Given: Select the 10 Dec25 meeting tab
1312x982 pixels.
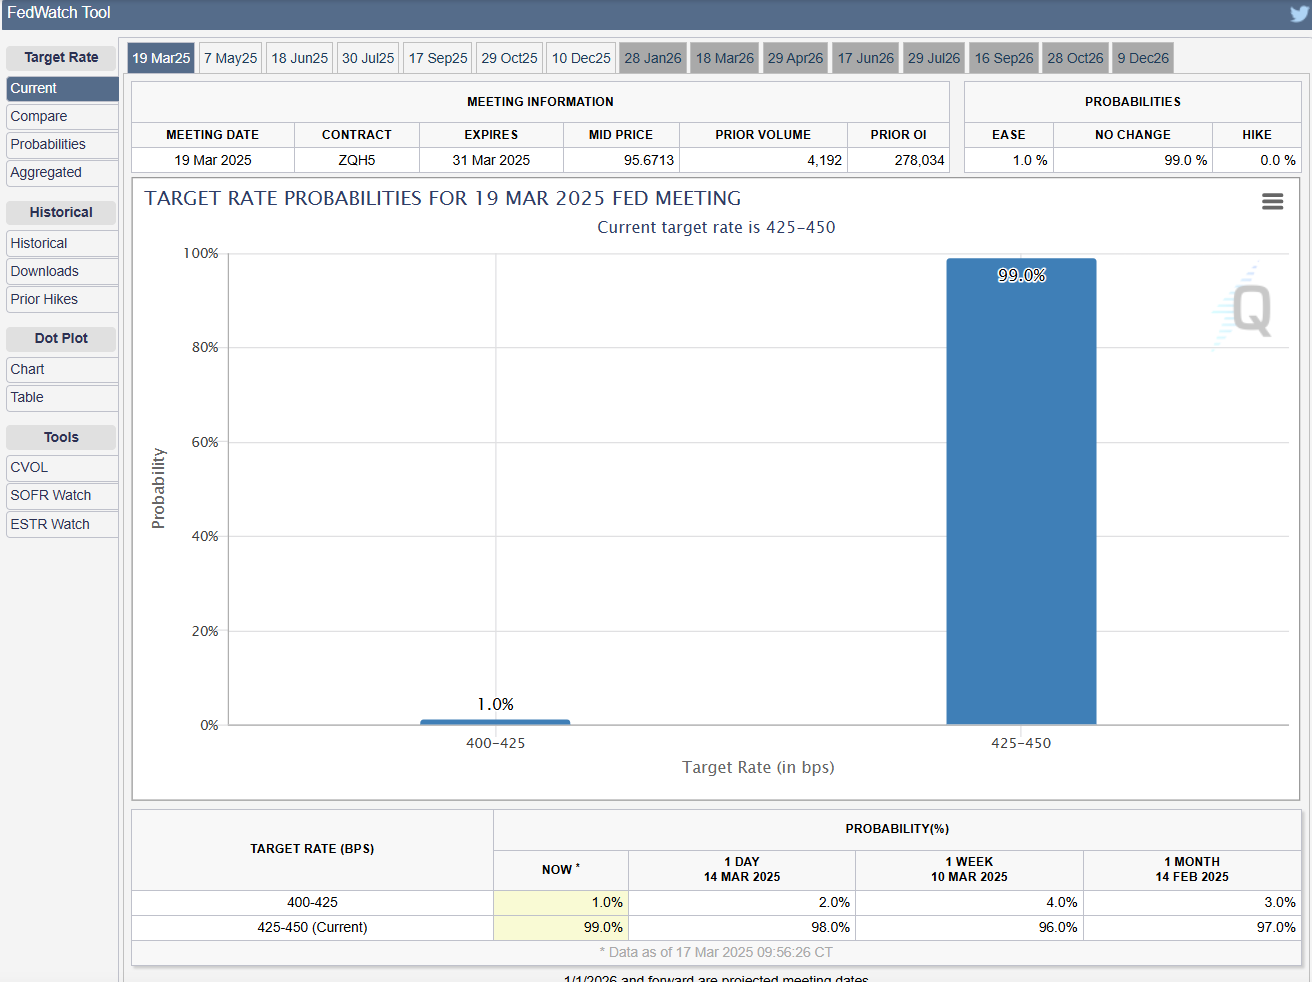Looking at the screenshot, I should pyautogui.click(x=581, y=58).
